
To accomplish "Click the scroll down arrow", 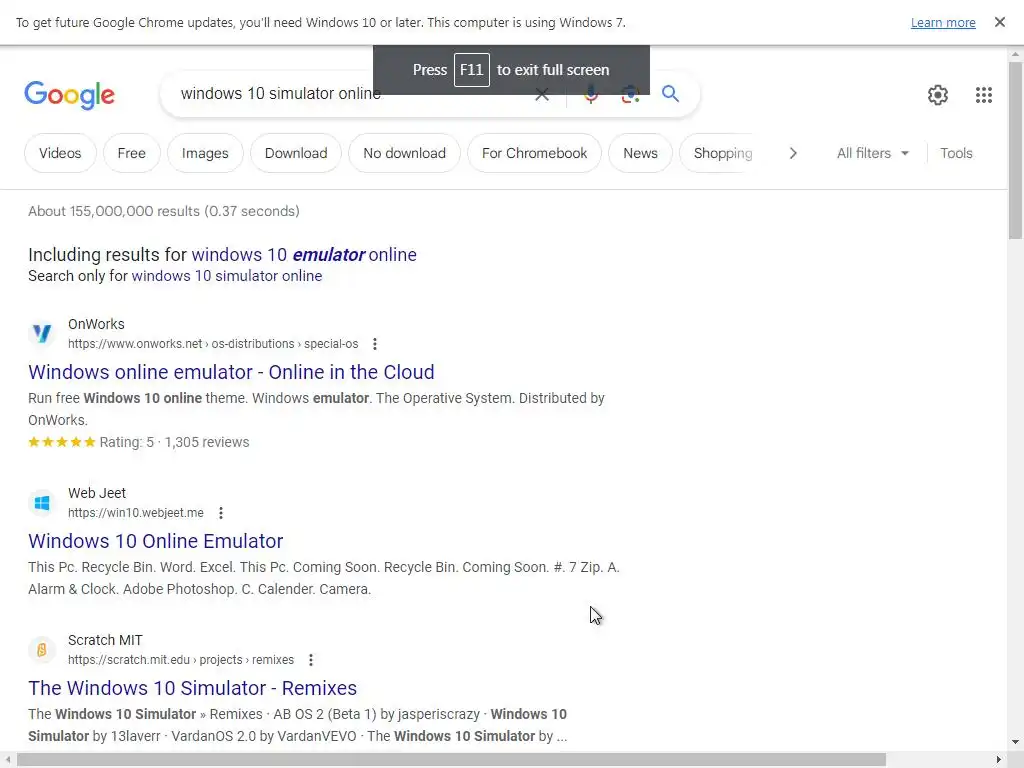I will (x=1016, y=742).
